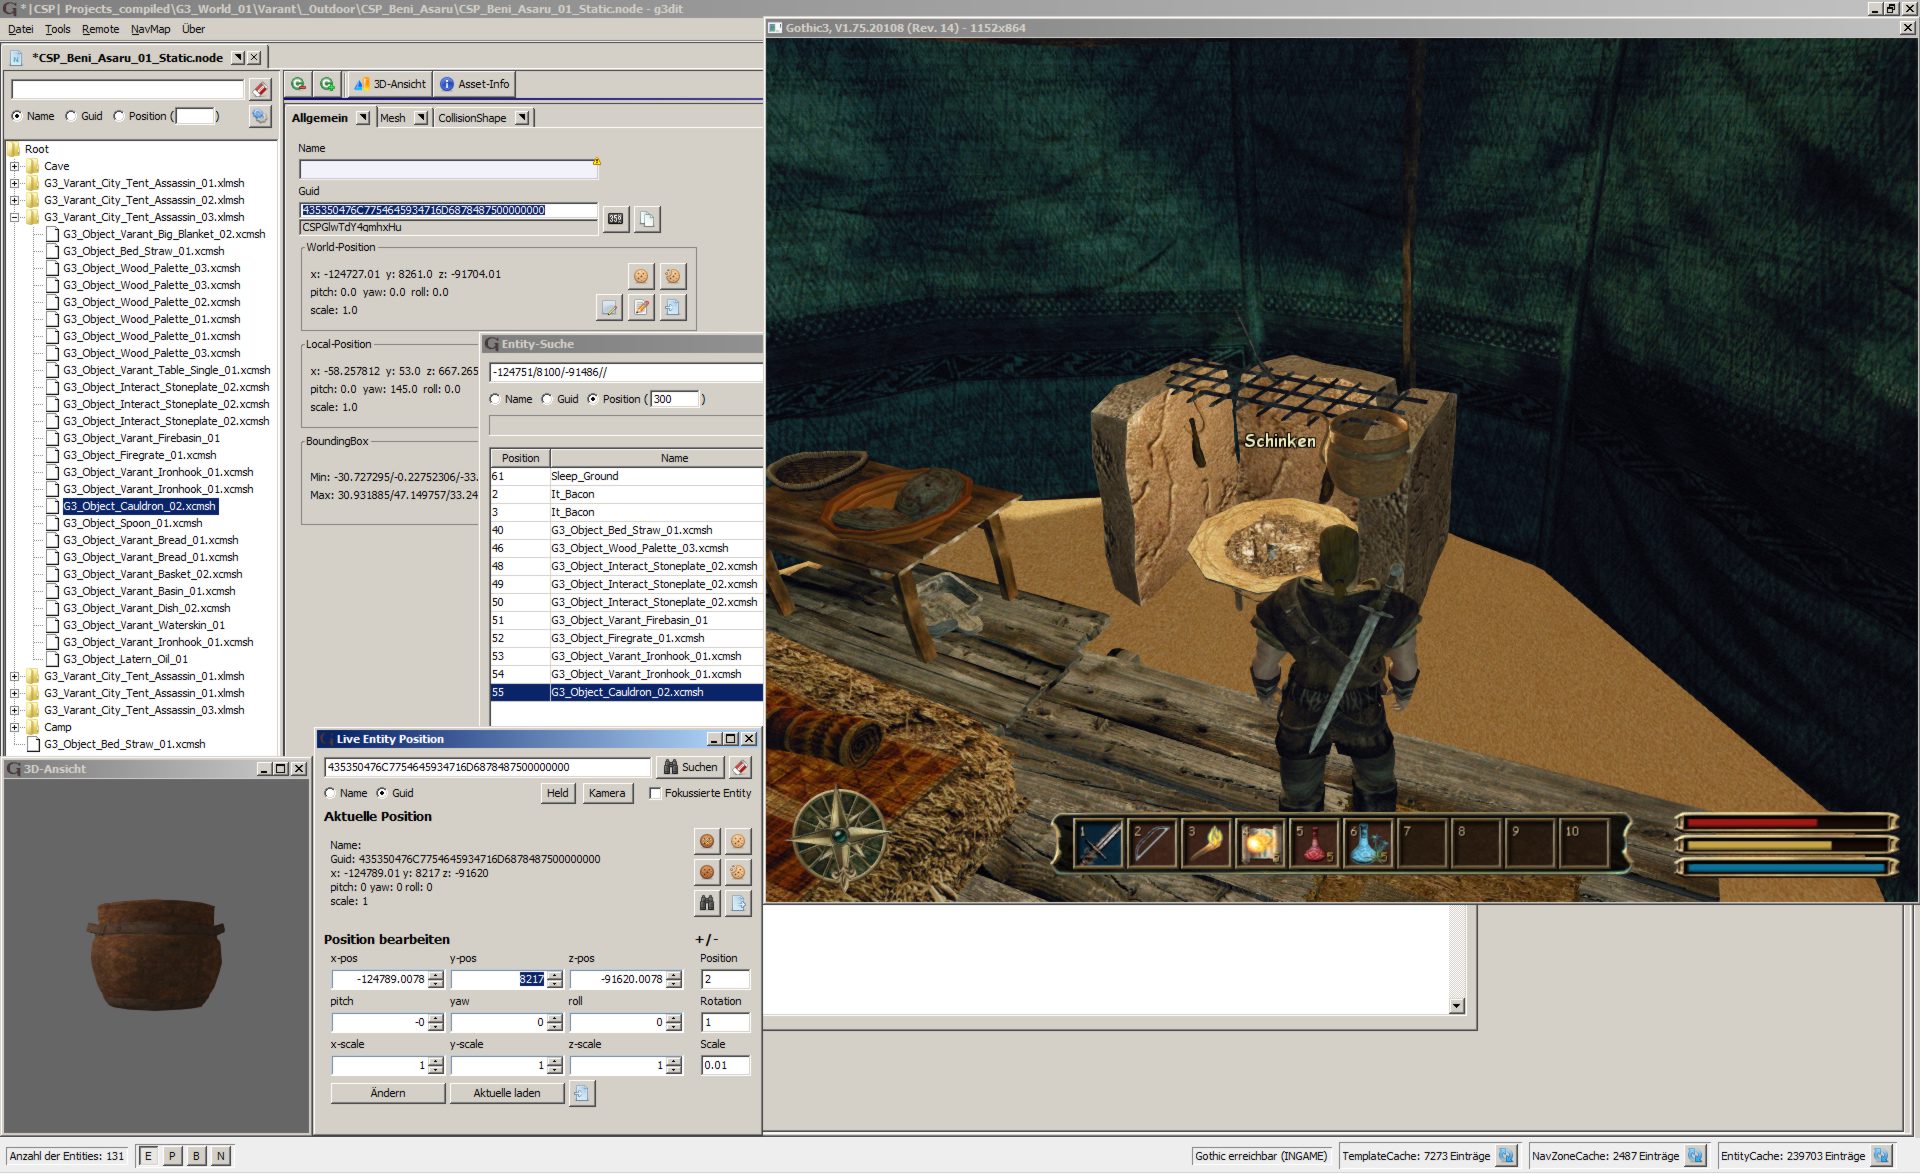Collapse the expanded Tent_Assassin_03.xlmsh node
Image resolution: width=1920 pixels, height=1174 pixels.
pos(15,217)
